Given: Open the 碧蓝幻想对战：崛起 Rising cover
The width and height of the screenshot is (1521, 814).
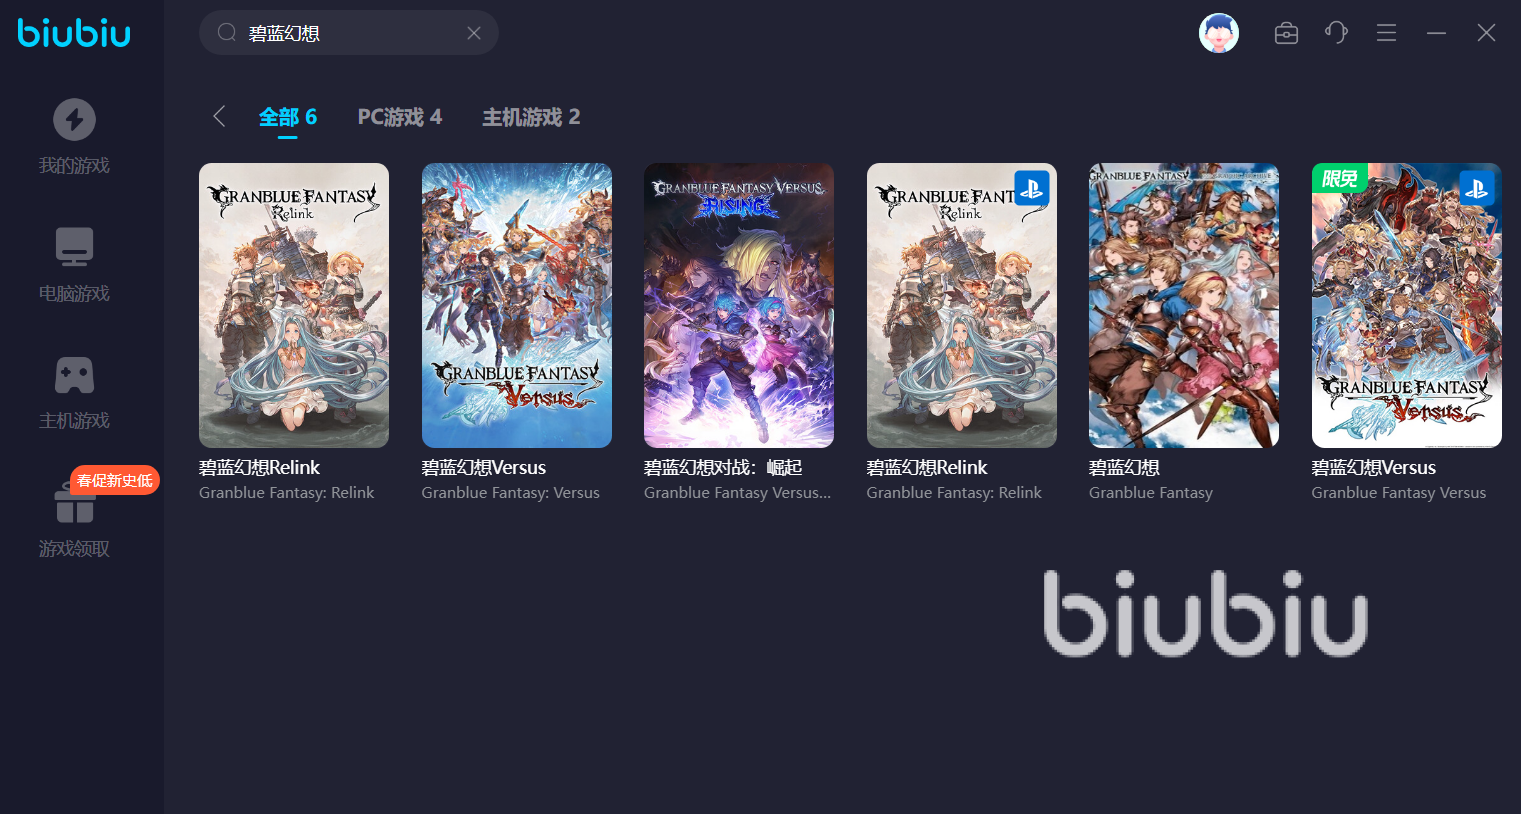Looking at the screenshot, I should click(x=739, y=305).
